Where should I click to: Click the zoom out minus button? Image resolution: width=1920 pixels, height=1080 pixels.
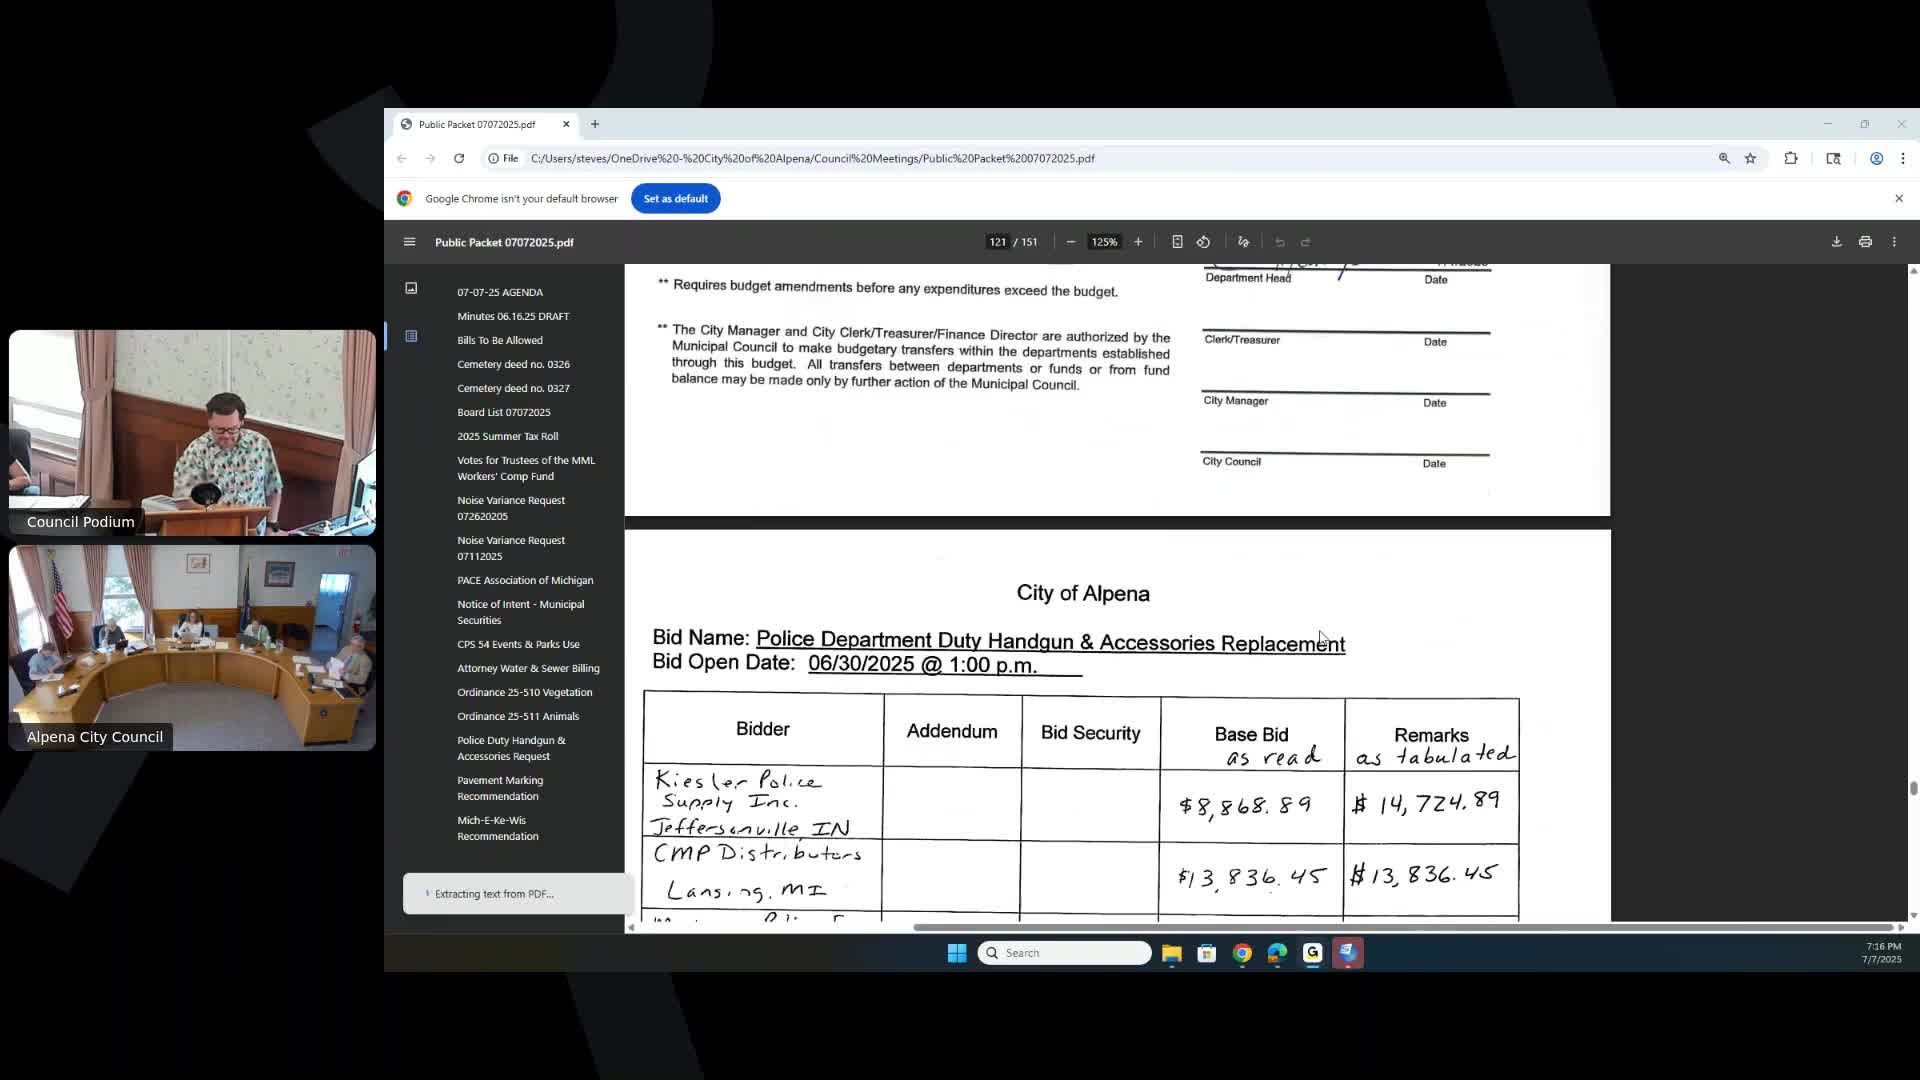1071,242
